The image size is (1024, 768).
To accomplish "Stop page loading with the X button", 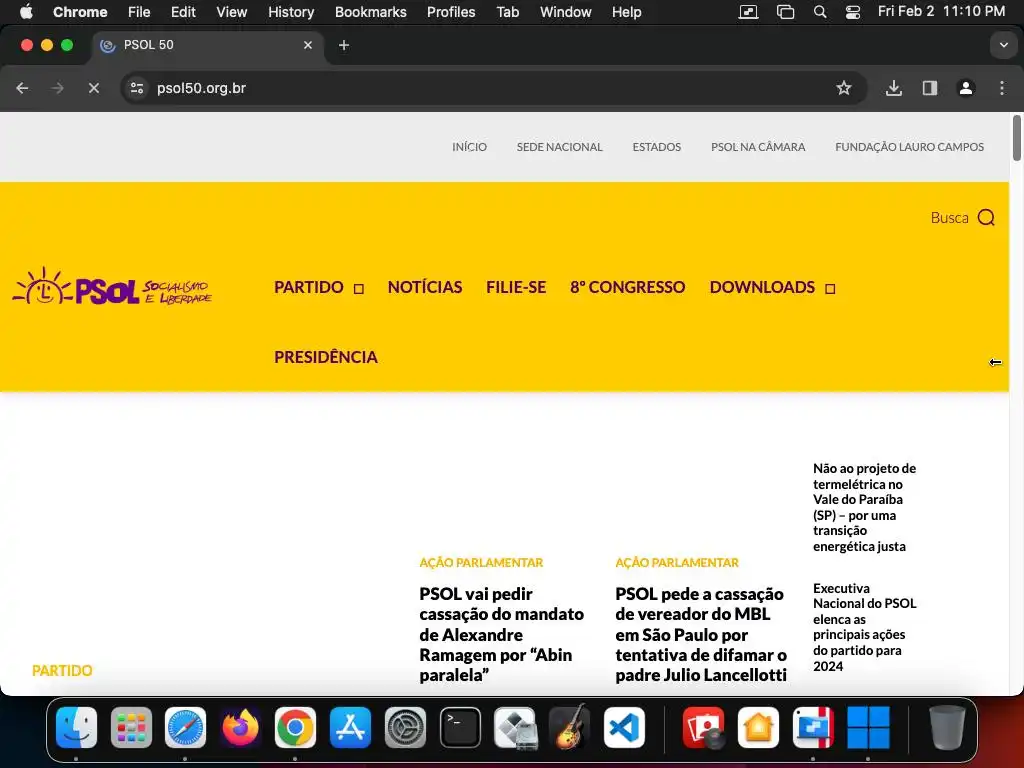I will click(x=93, y=88).
